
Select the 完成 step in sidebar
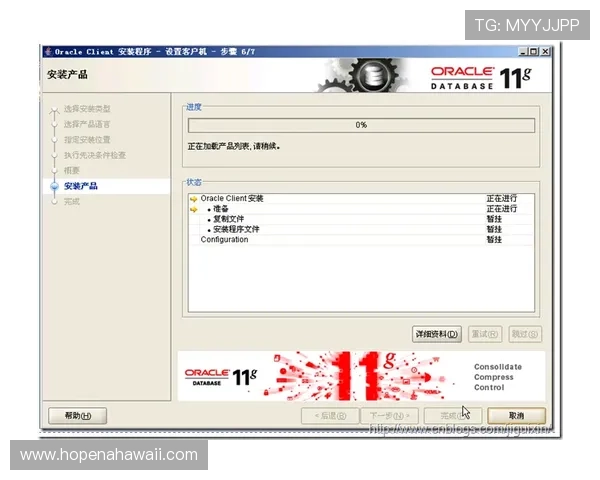[x=72, y=201]
